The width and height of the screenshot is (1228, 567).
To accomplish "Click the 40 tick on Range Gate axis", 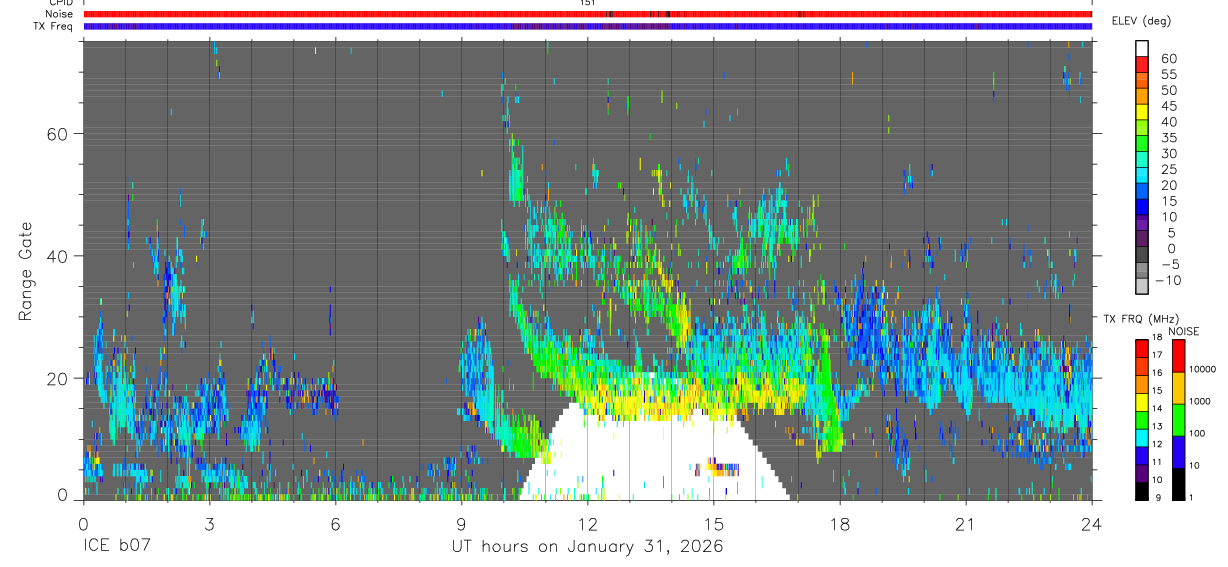I will pos(57,256).
